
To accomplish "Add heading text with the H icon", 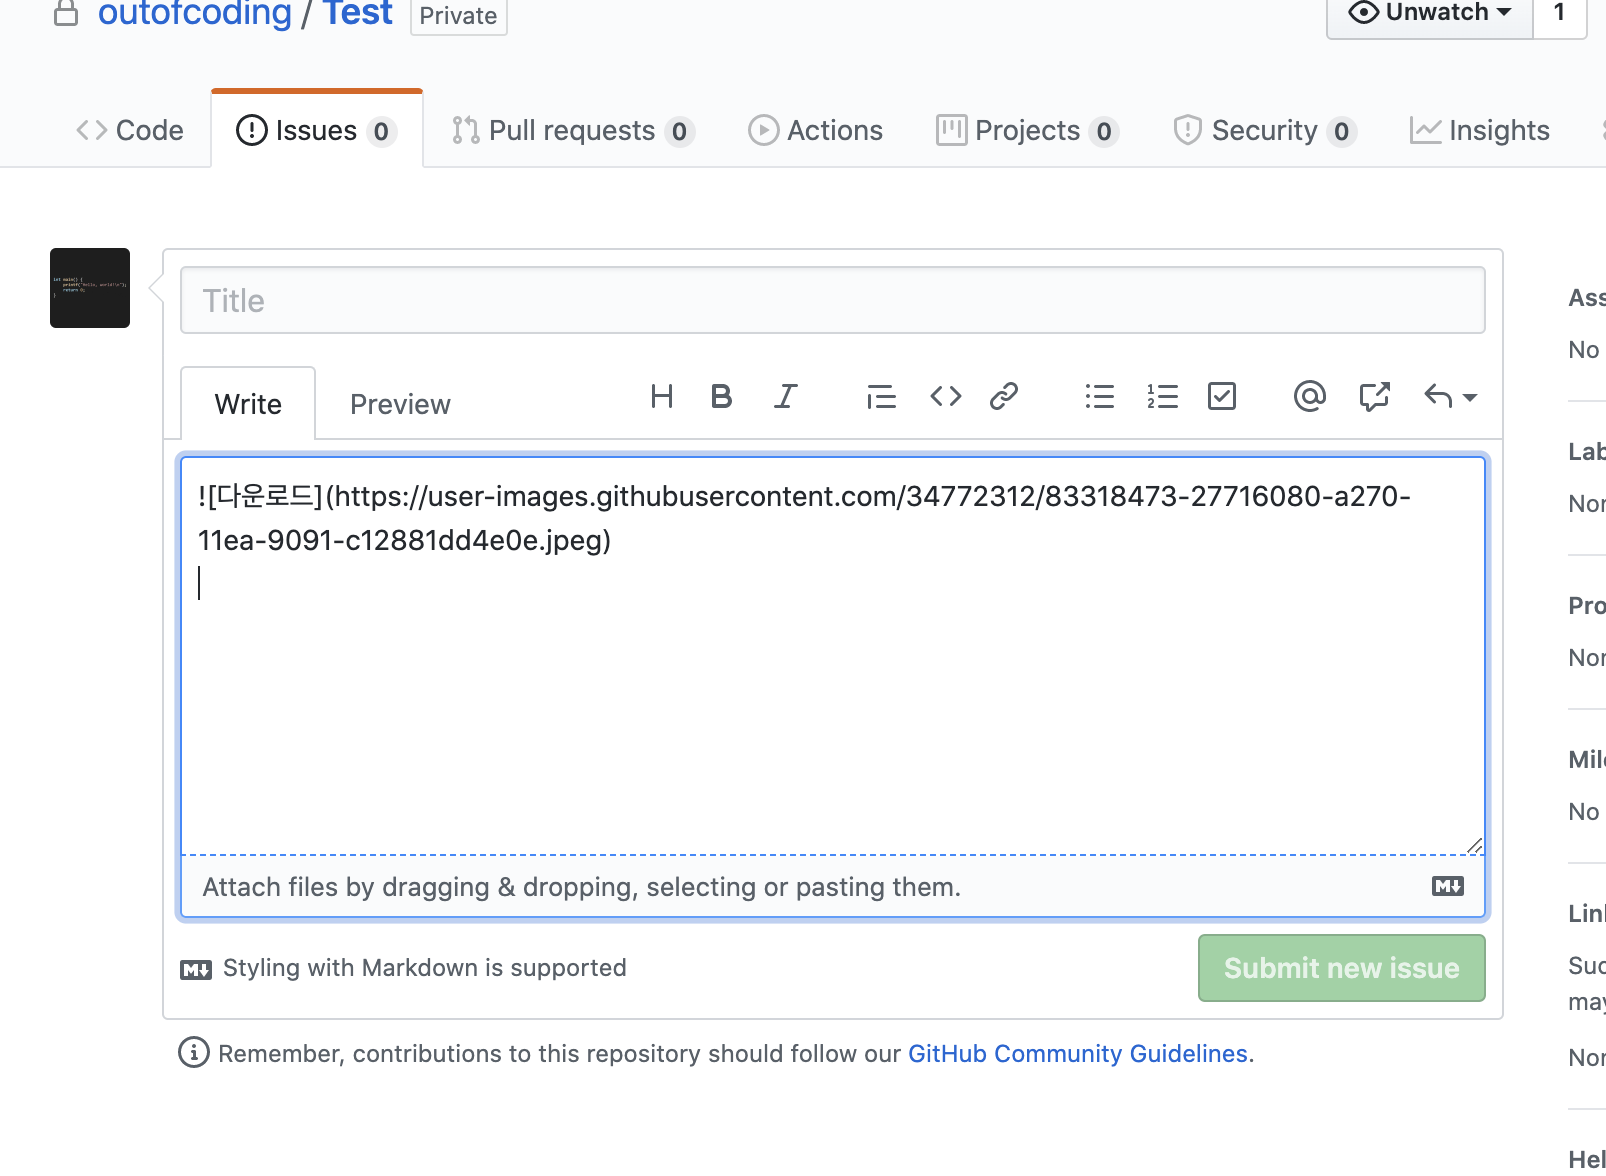I will coord(661,397).
